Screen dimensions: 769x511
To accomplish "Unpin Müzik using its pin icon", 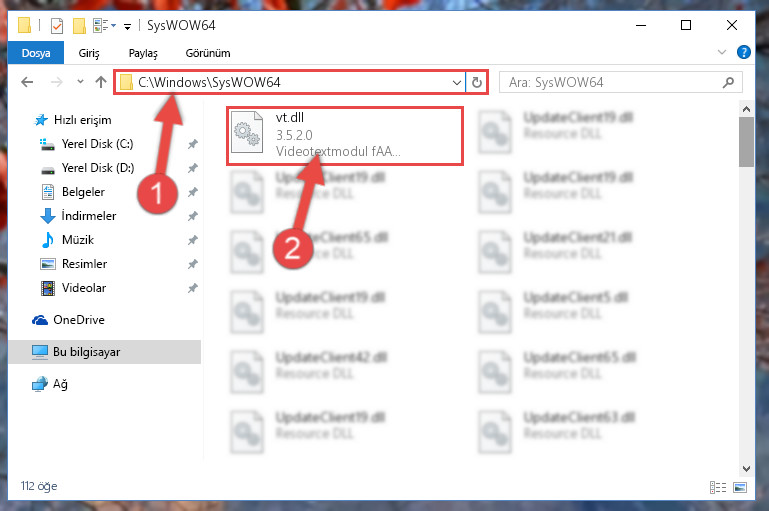I will [193, 240].
